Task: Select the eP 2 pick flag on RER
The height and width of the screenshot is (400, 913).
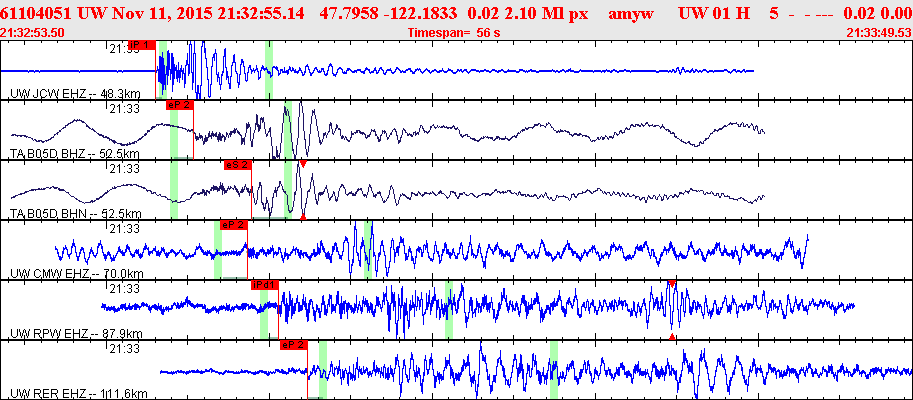Action: 293,345
